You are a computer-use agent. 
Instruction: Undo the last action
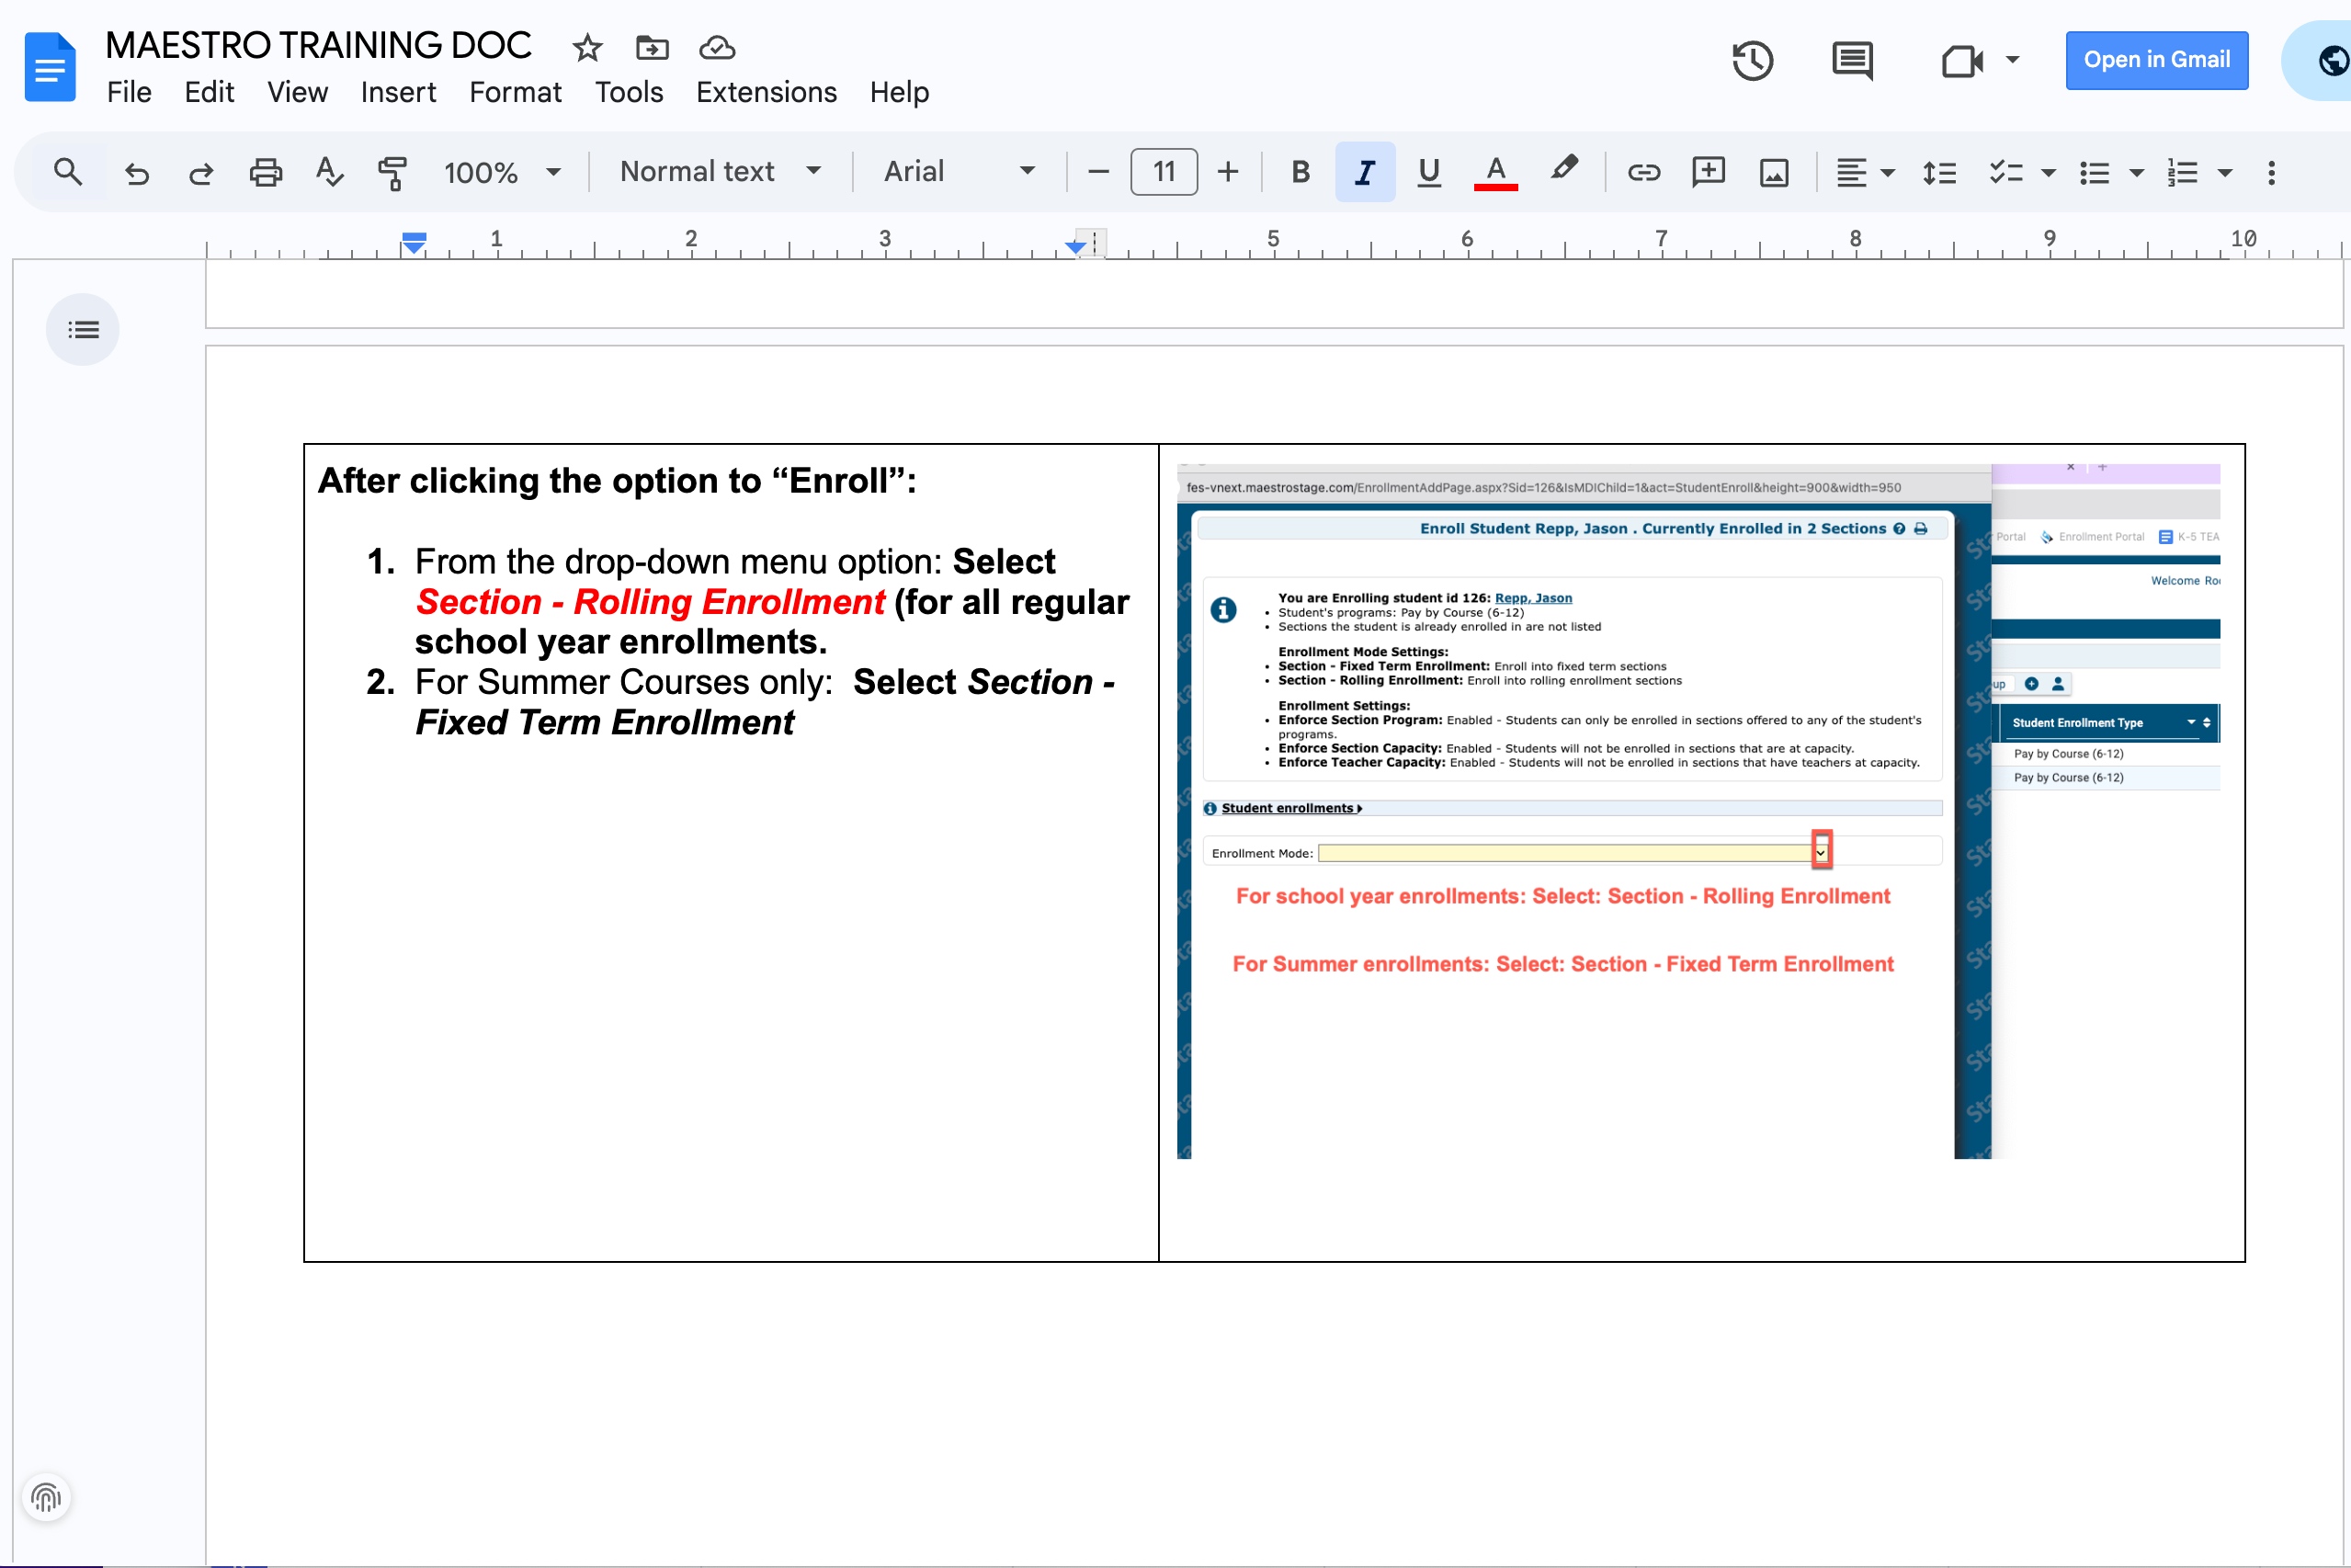coord(136,172)
